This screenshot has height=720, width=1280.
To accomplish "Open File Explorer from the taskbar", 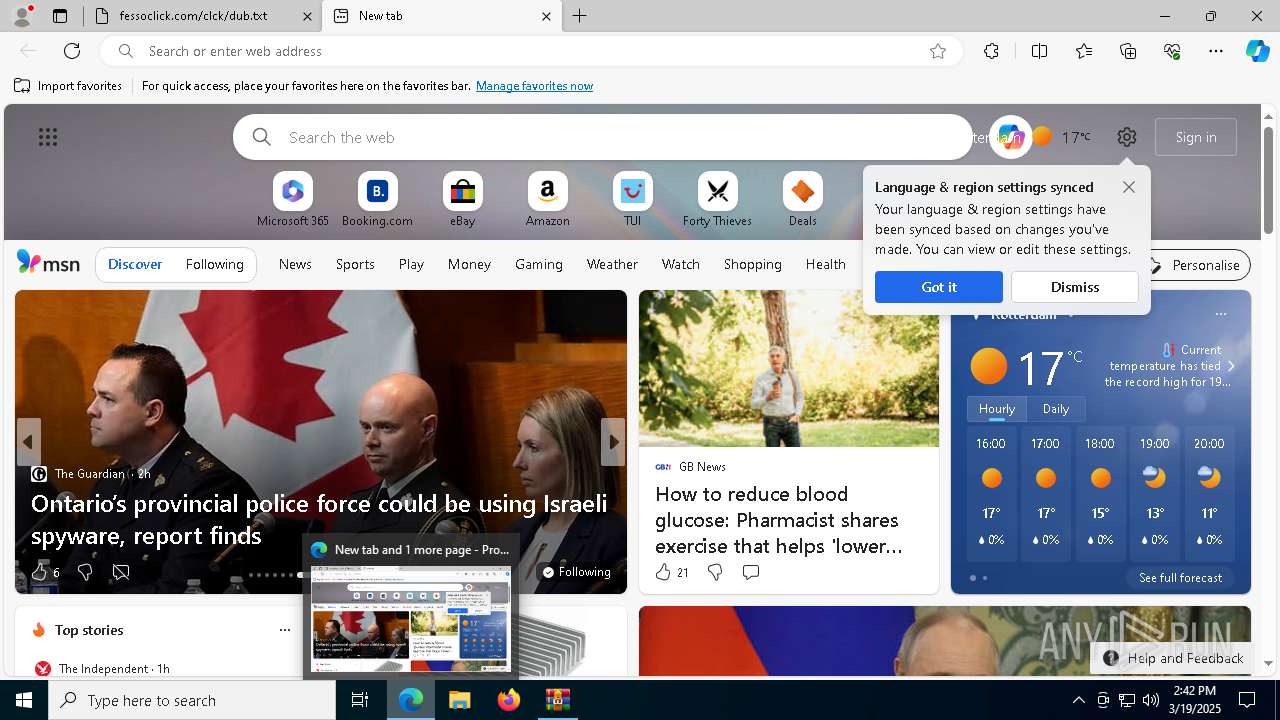I will point(459,700).
